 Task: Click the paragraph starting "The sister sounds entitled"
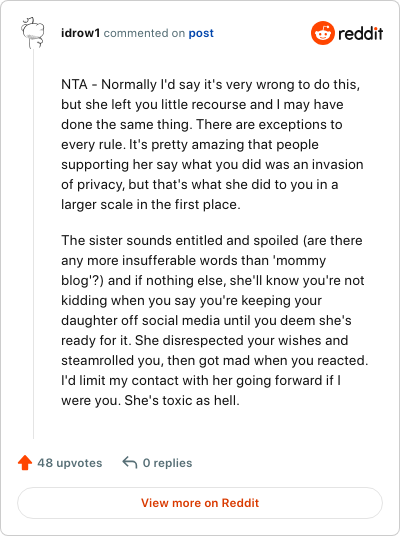(x=215, y=320)
